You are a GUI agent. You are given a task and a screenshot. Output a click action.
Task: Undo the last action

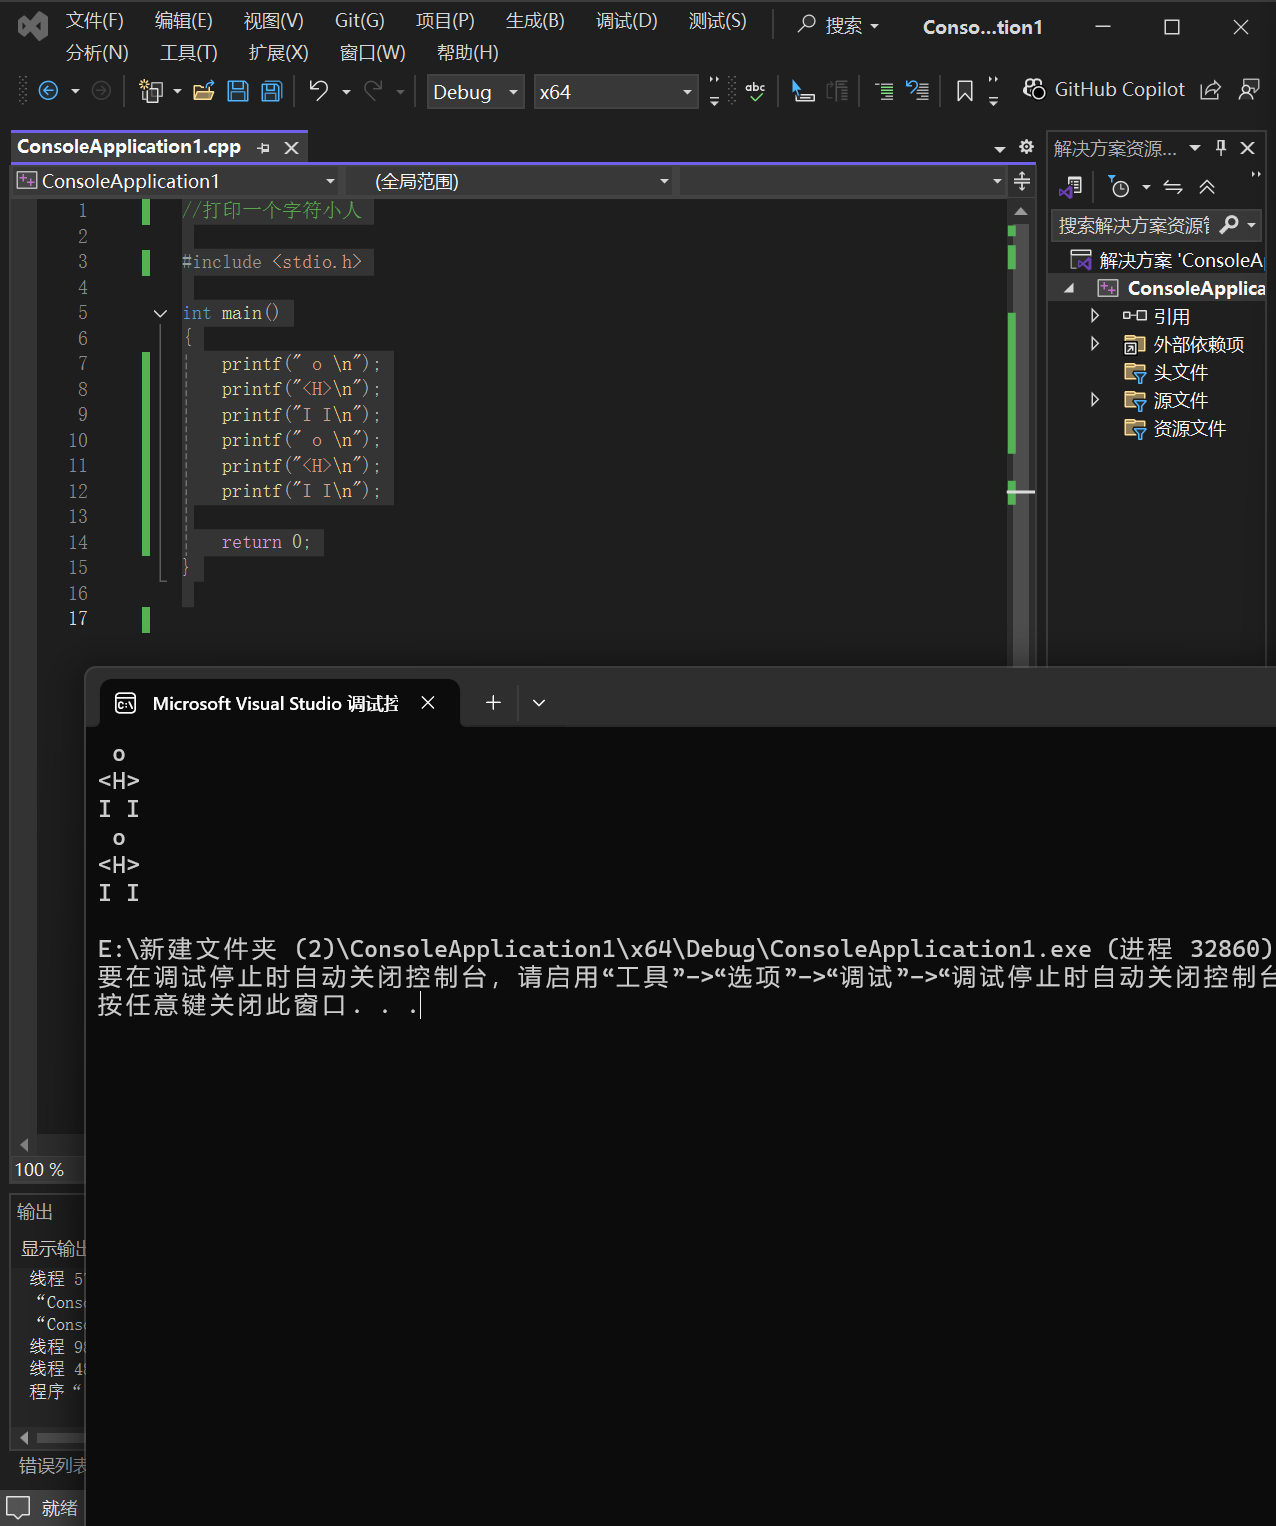pos(319,91)
